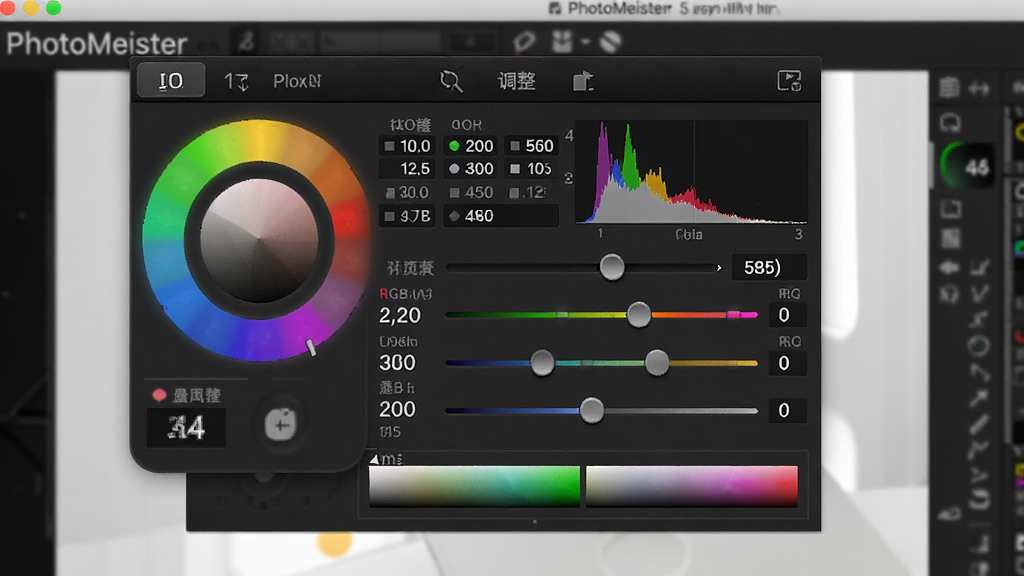Click the 585 value field

768,267
